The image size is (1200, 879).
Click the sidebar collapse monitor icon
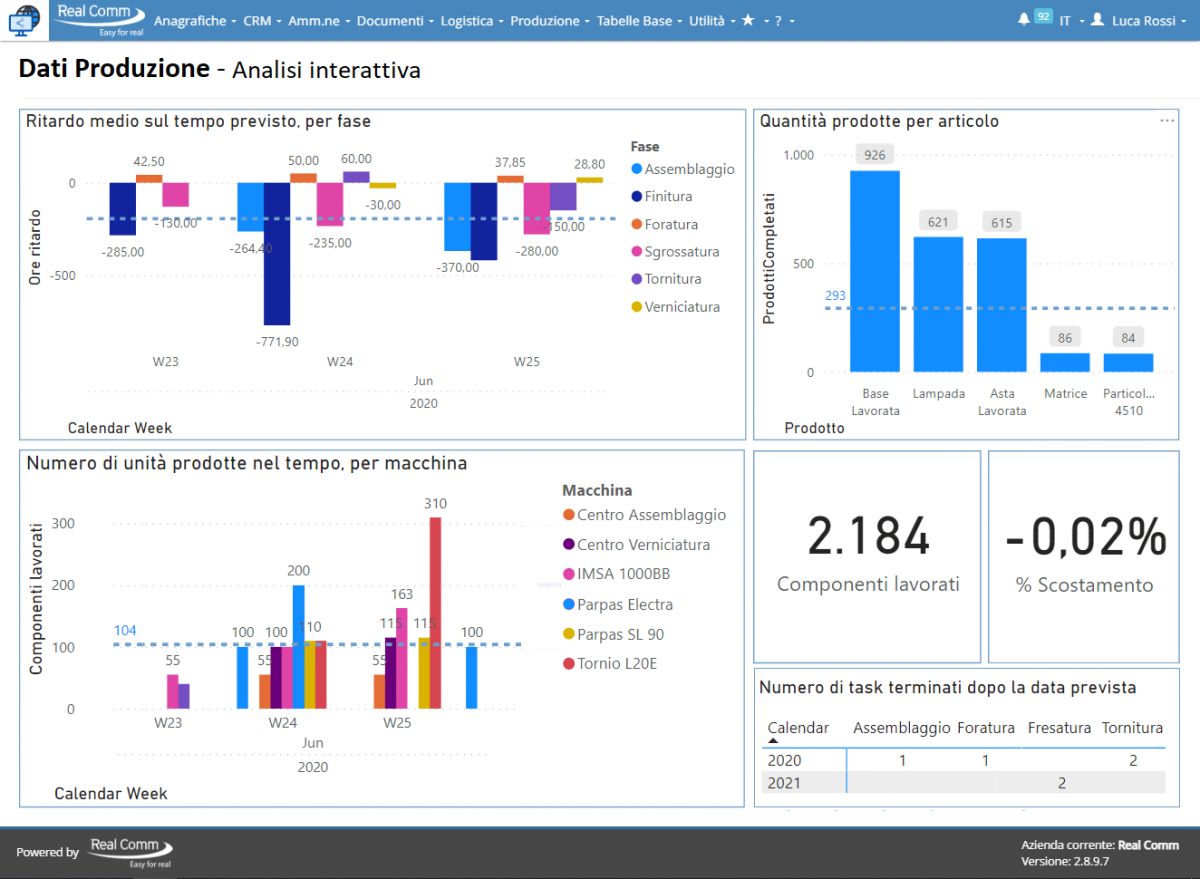[24, 20]
